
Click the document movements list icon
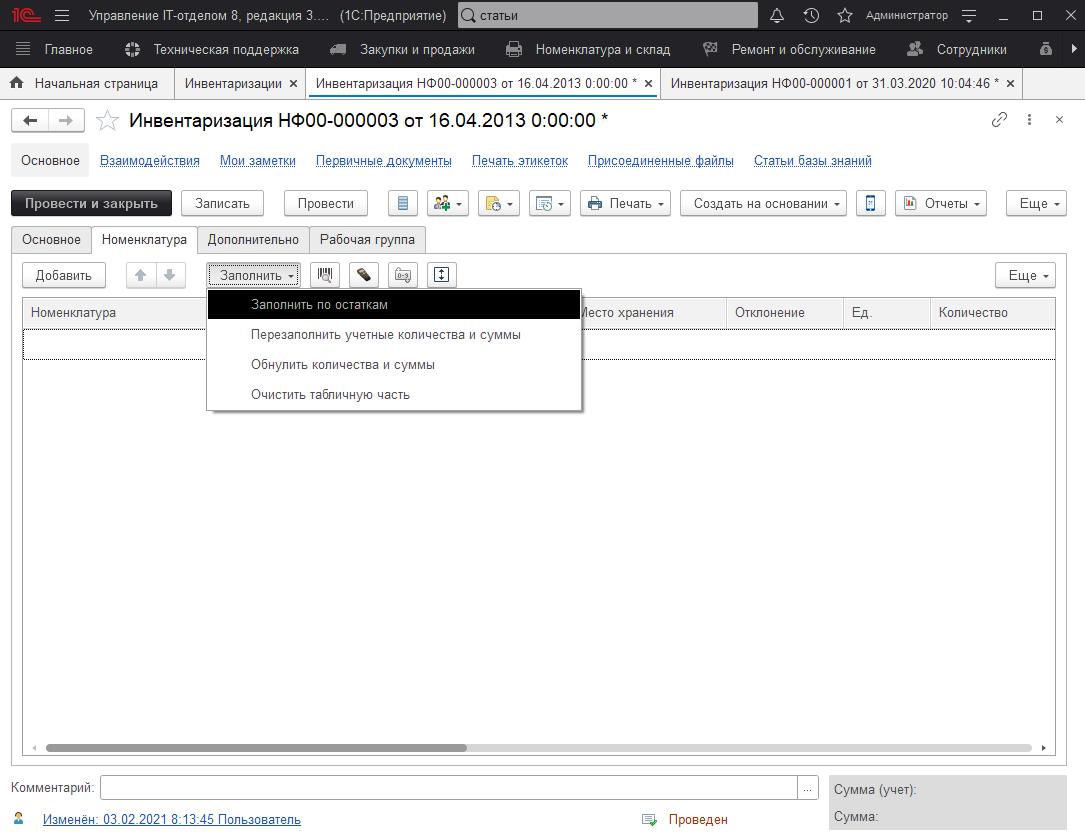point(403,203)
